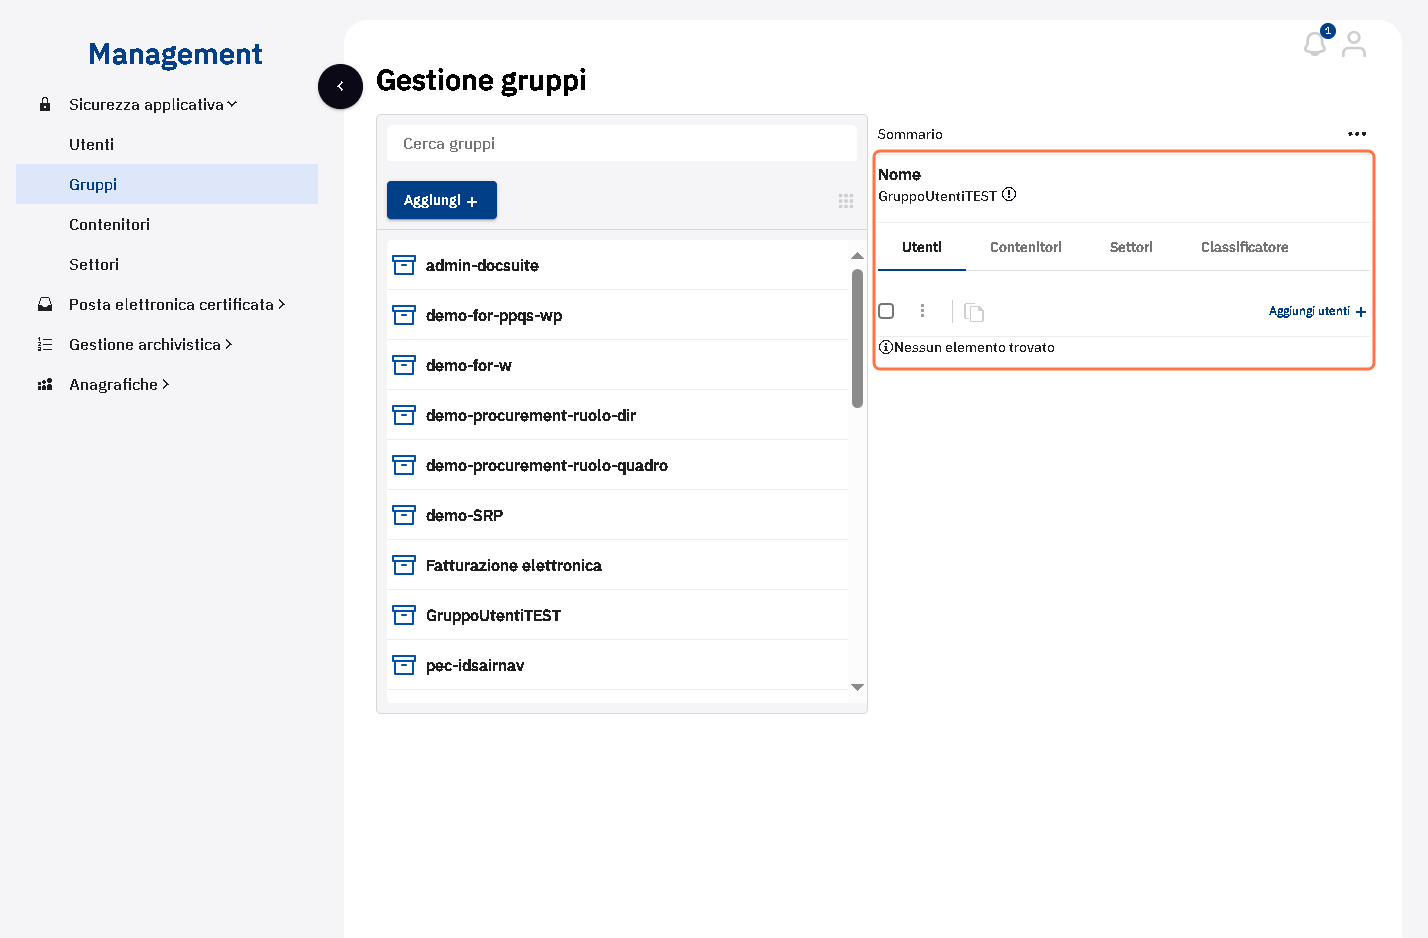Open the vertical dots menu in Utenti toolbar

click(x=922, y=311)
